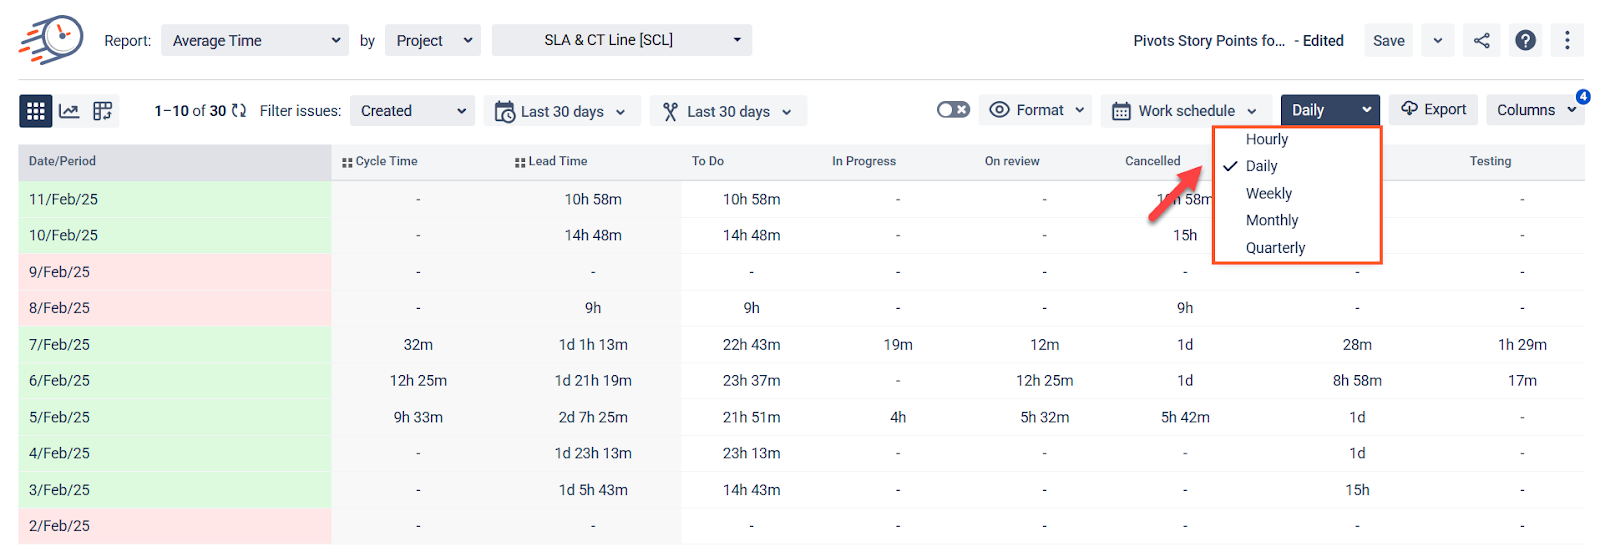Open the Work schedule dropdown

coord(1186,111)
